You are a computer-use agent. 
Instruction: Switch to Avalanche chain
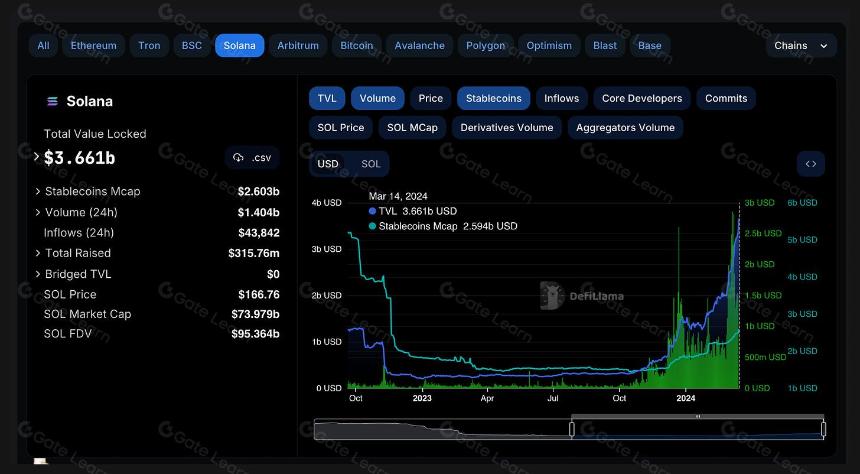(420, 46)
